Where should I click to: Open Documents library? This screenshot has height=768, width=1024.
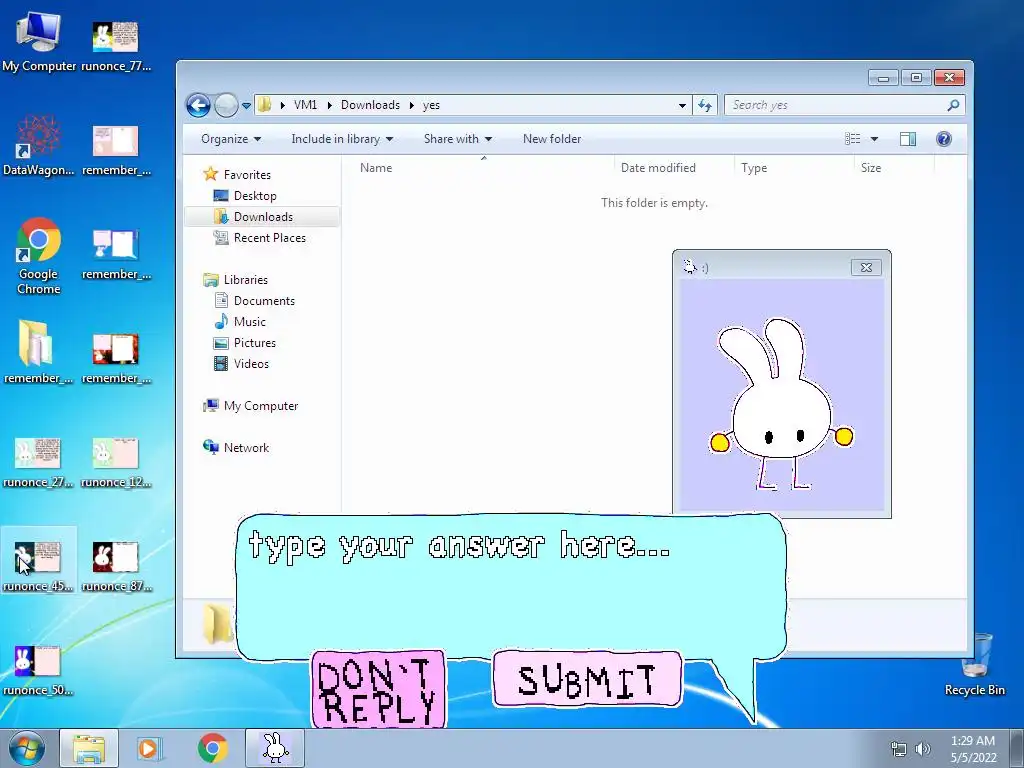point(255,301)
